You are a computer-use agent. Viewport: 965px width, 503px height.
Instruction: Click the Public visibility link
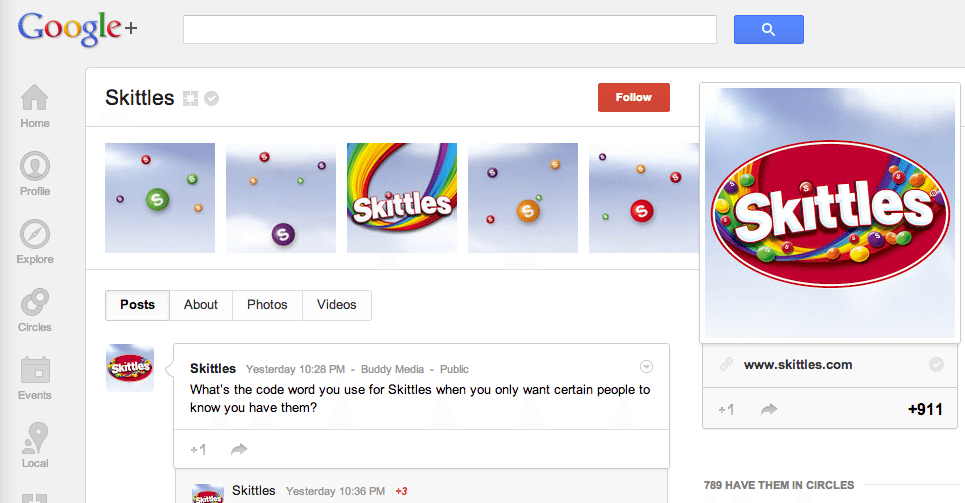coord(454,369)
